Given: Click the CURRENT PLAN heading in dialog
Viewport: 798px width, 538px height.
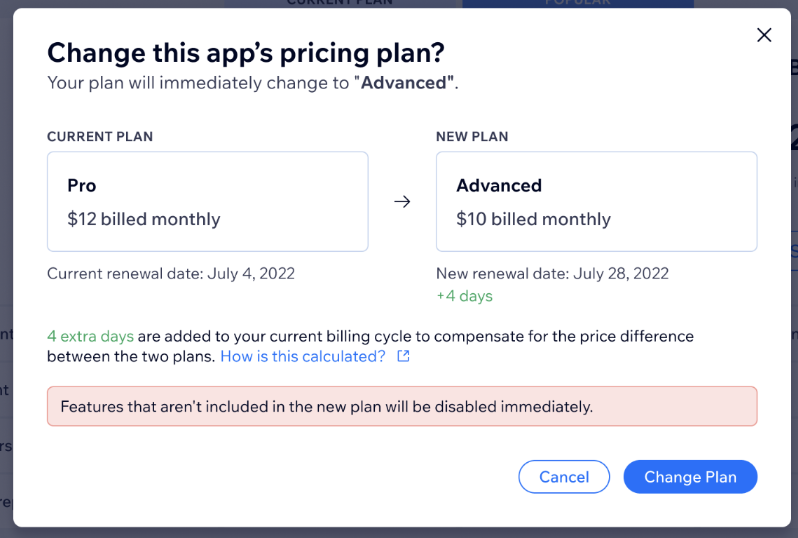Looking at the screenshot, I should point(100,136).
